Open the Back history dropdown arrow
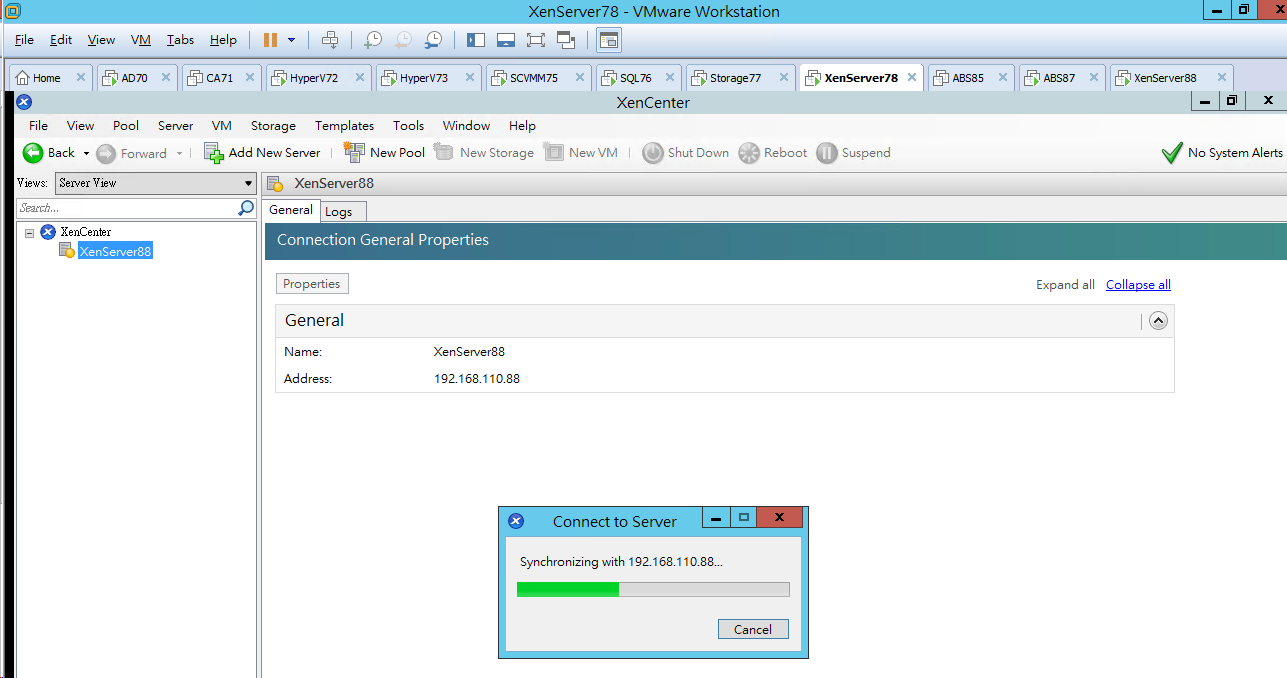This screenshot has height=678, width=1287. (x=86, y=153)
